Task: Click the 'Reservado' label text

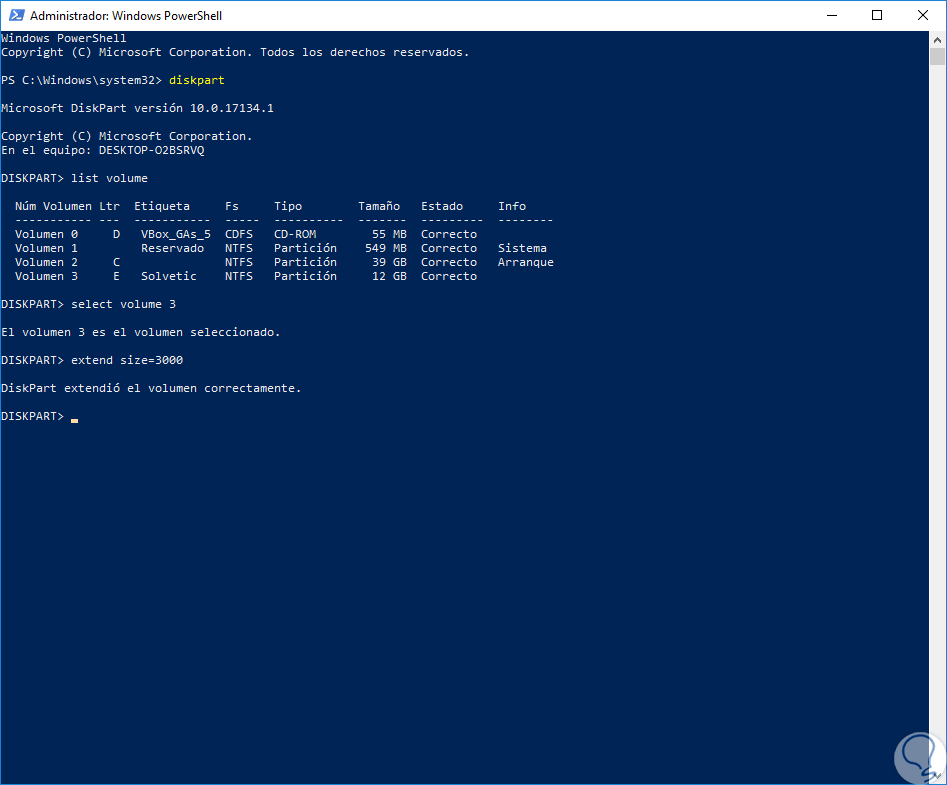Action: 173,248
